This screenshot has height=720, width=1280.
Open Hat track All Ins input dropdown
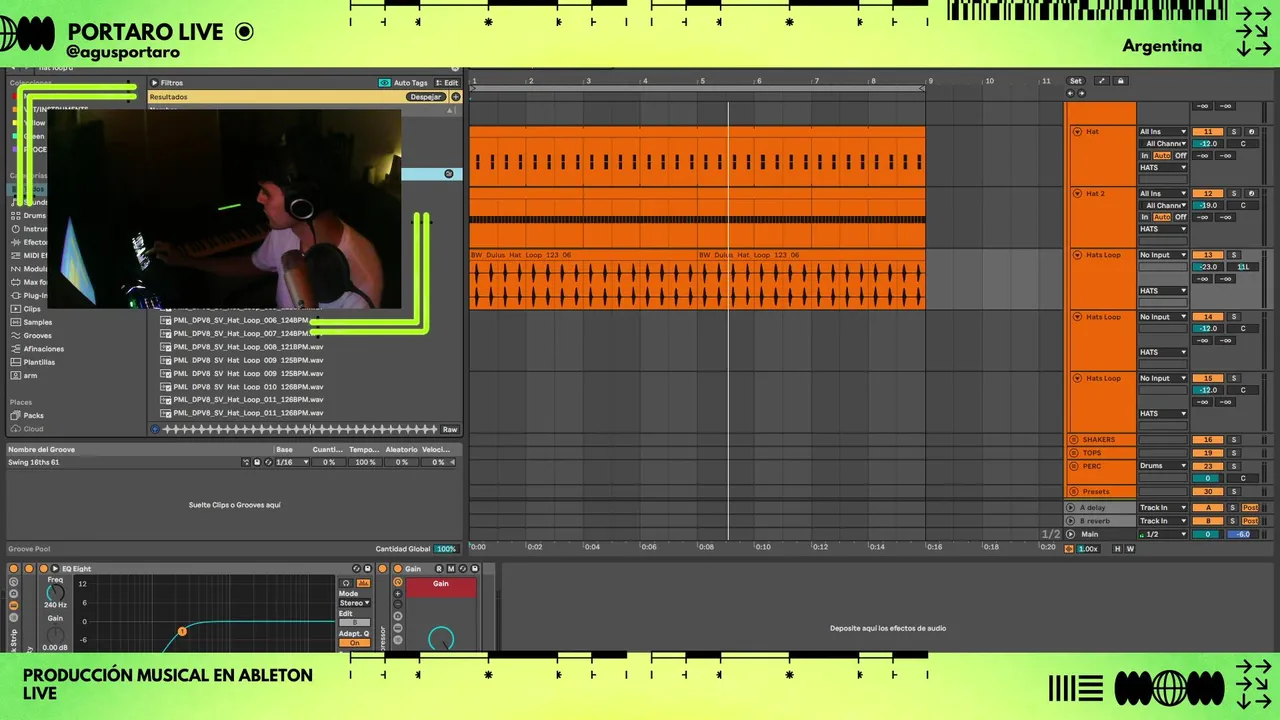click(x=1163, y=132)
